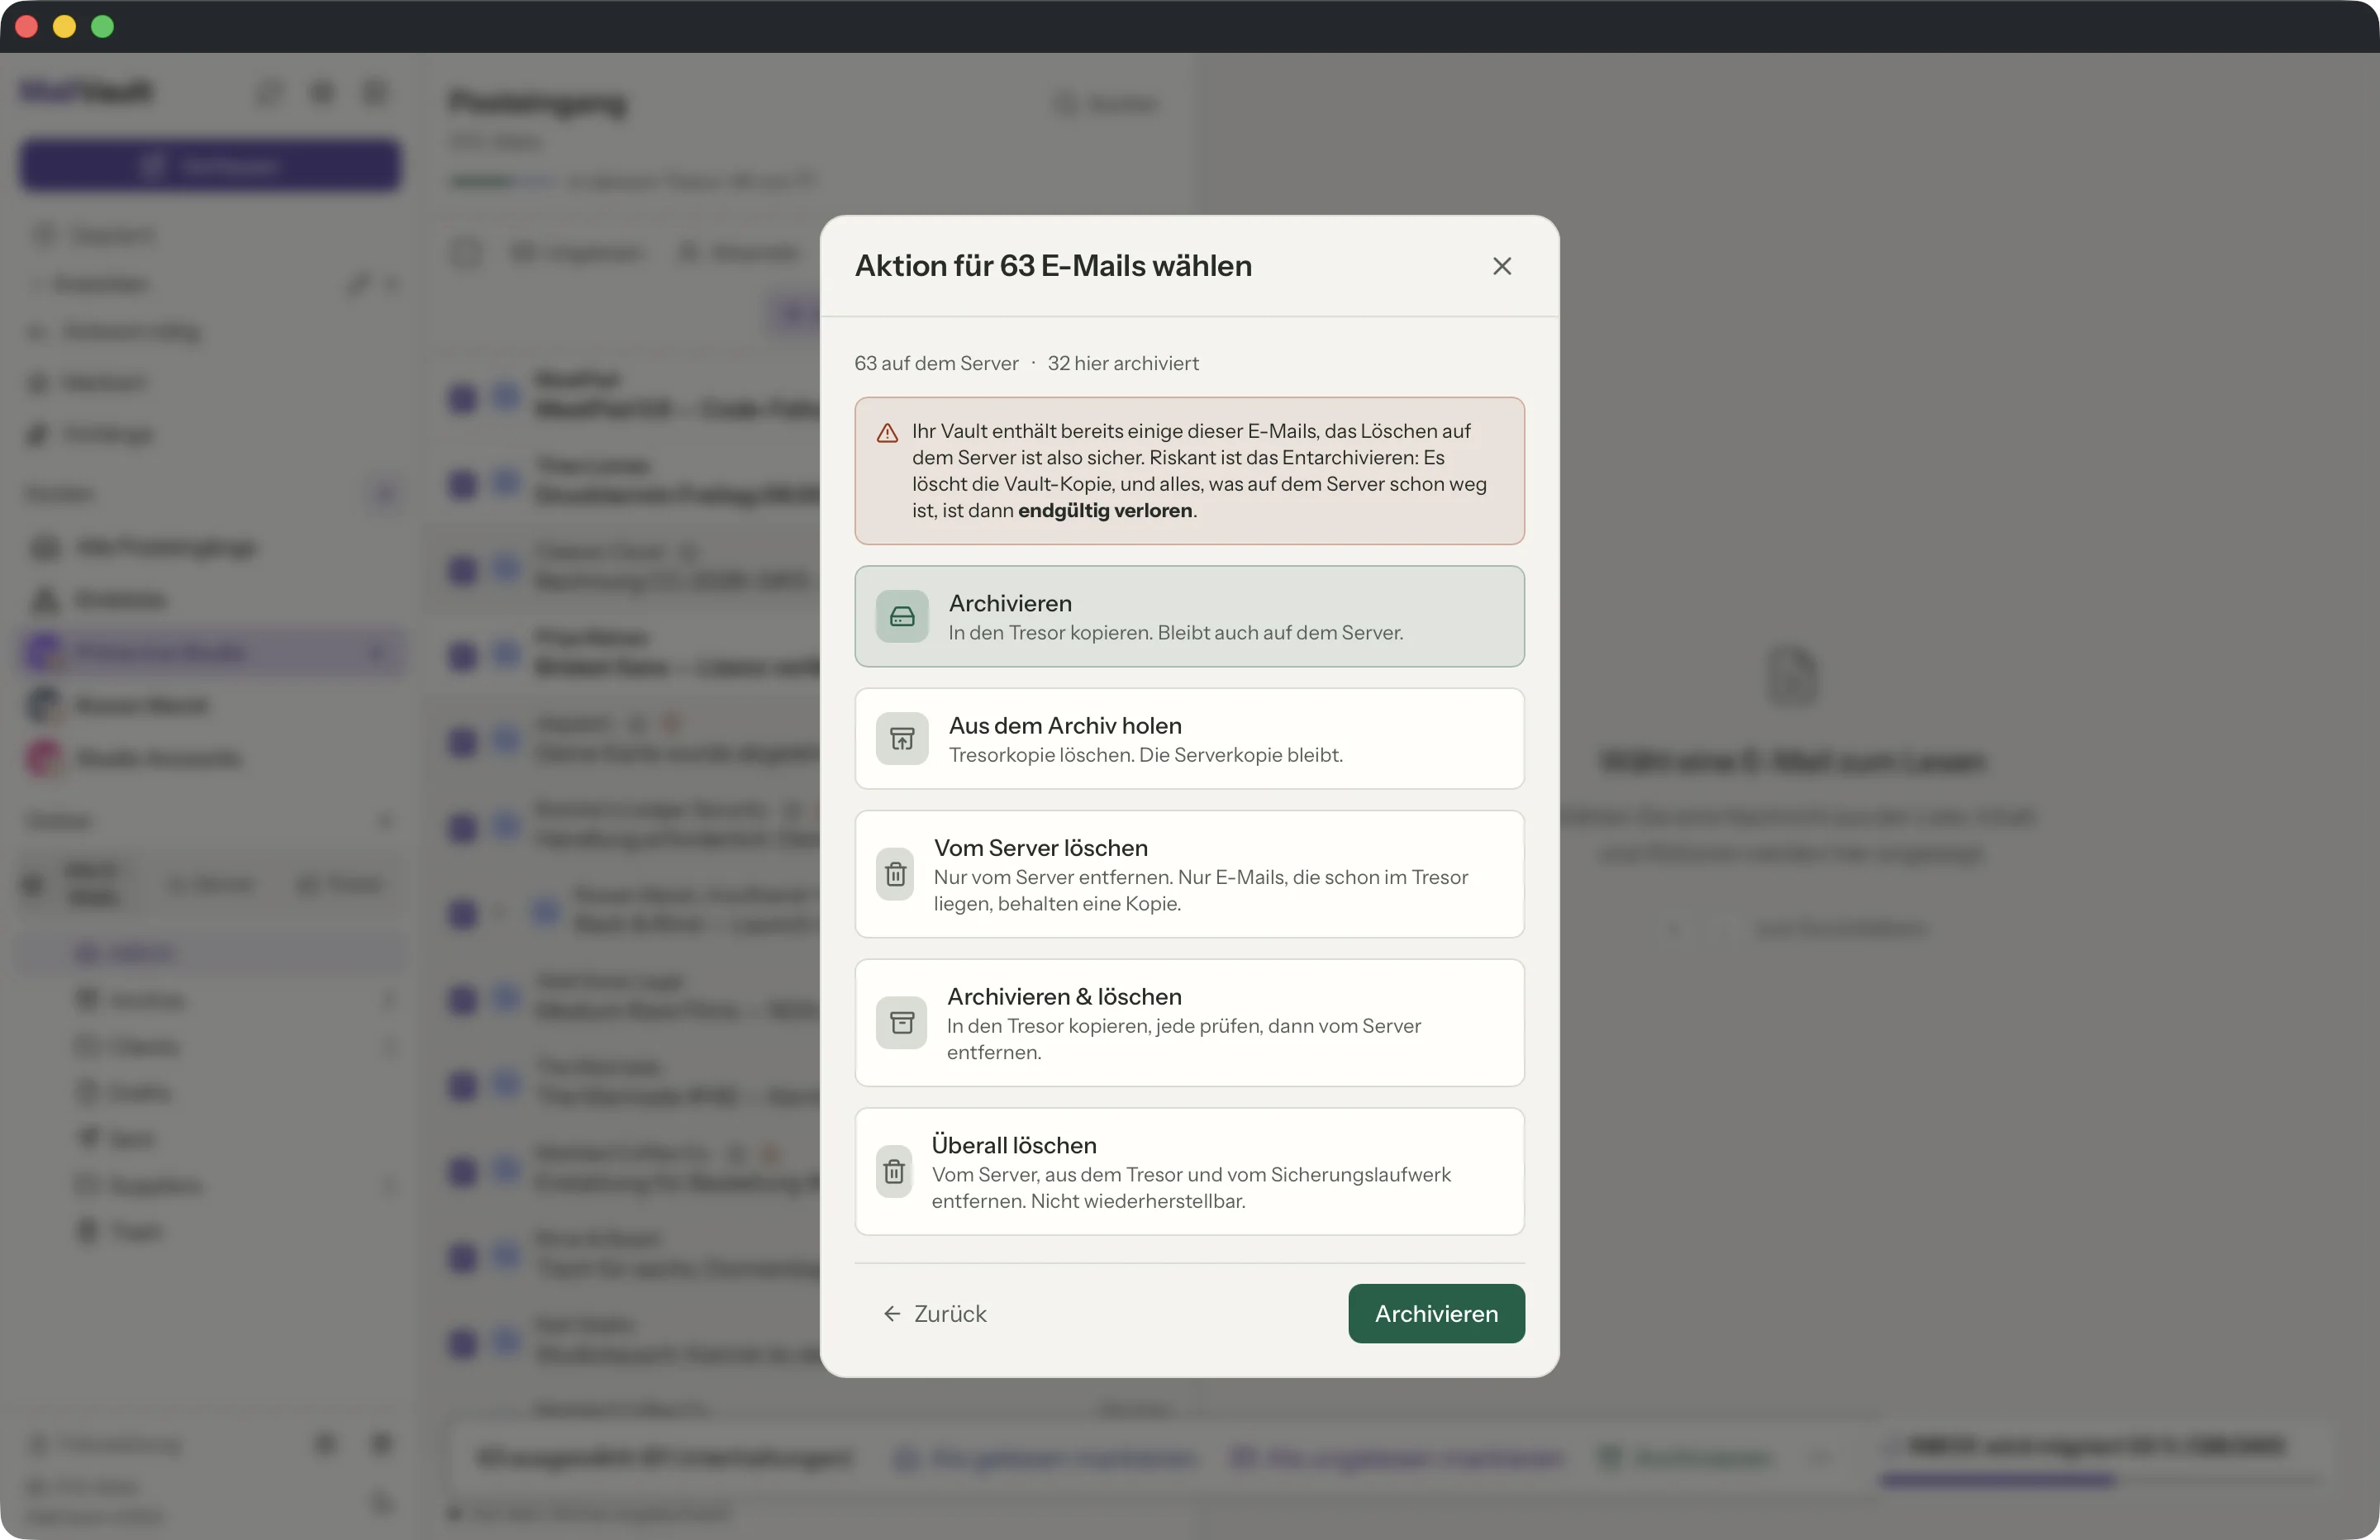Image resolution: width=2380 pixels, height=1540 pixels.
Task: Choose the Aus dem Archiv holen option
Action: [x=1189, y=739]
